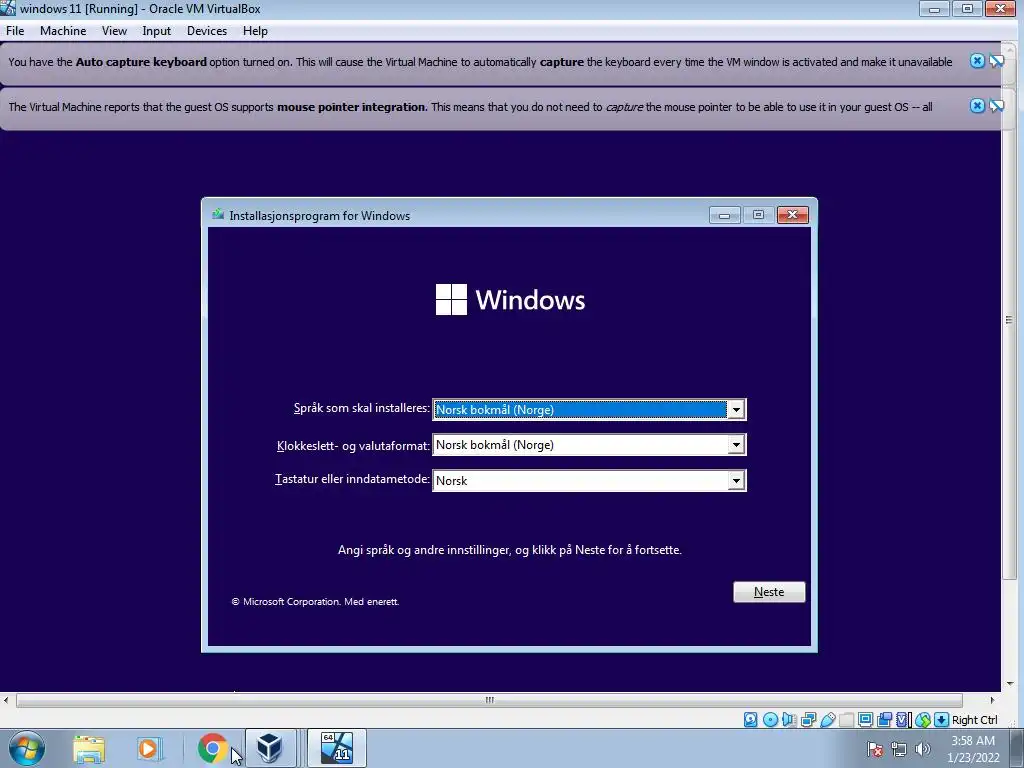This screenshot has width=1024, height=768.
Task: Click the keyboard capture arrow icon
Action: (x=941, y=720)
